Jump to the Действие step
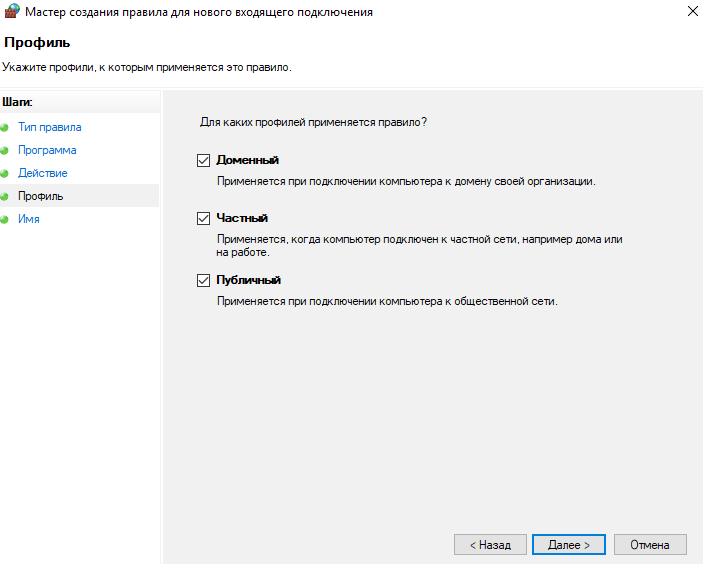The width and height of the screenshot is (703, 564). click(43, 173)
